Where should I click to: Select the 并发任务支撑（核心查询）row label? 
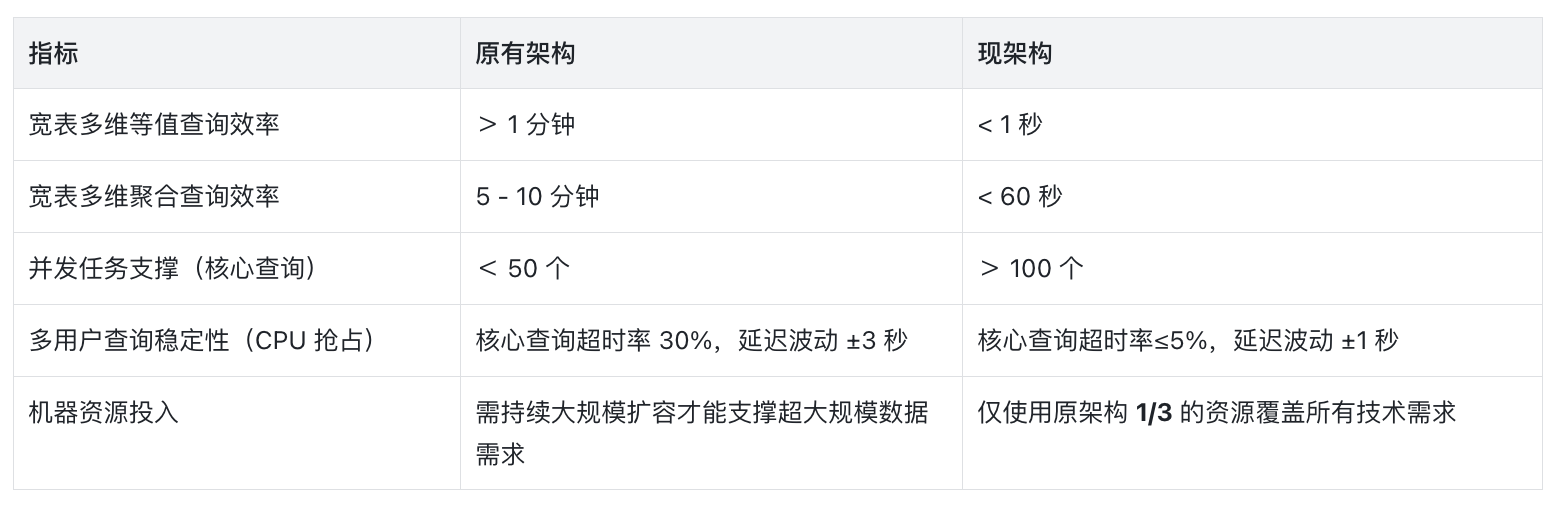coord(173,269)
